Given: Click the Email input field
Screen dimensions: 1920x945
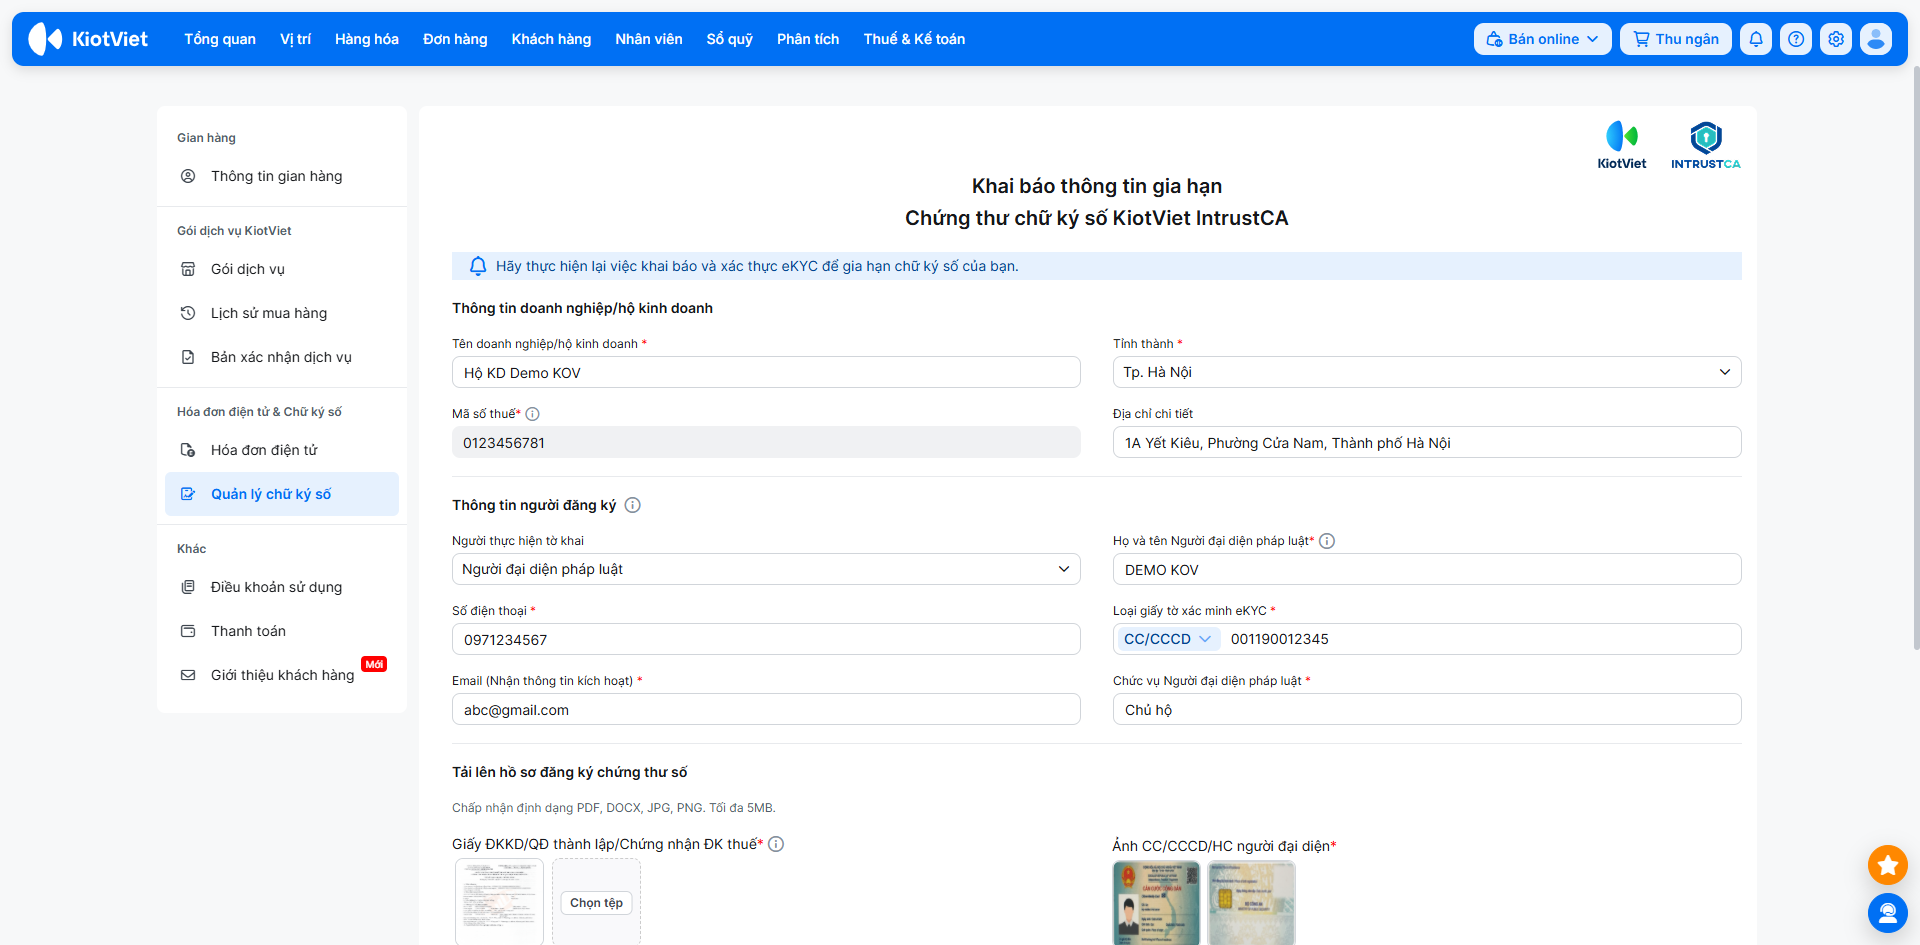Looking at the screenshot, I should [x=766, y=709].
